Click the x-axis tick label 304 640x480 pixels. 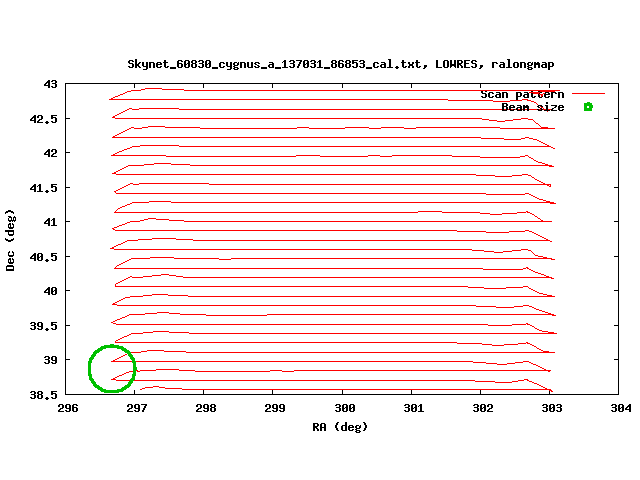coord(621,408)
